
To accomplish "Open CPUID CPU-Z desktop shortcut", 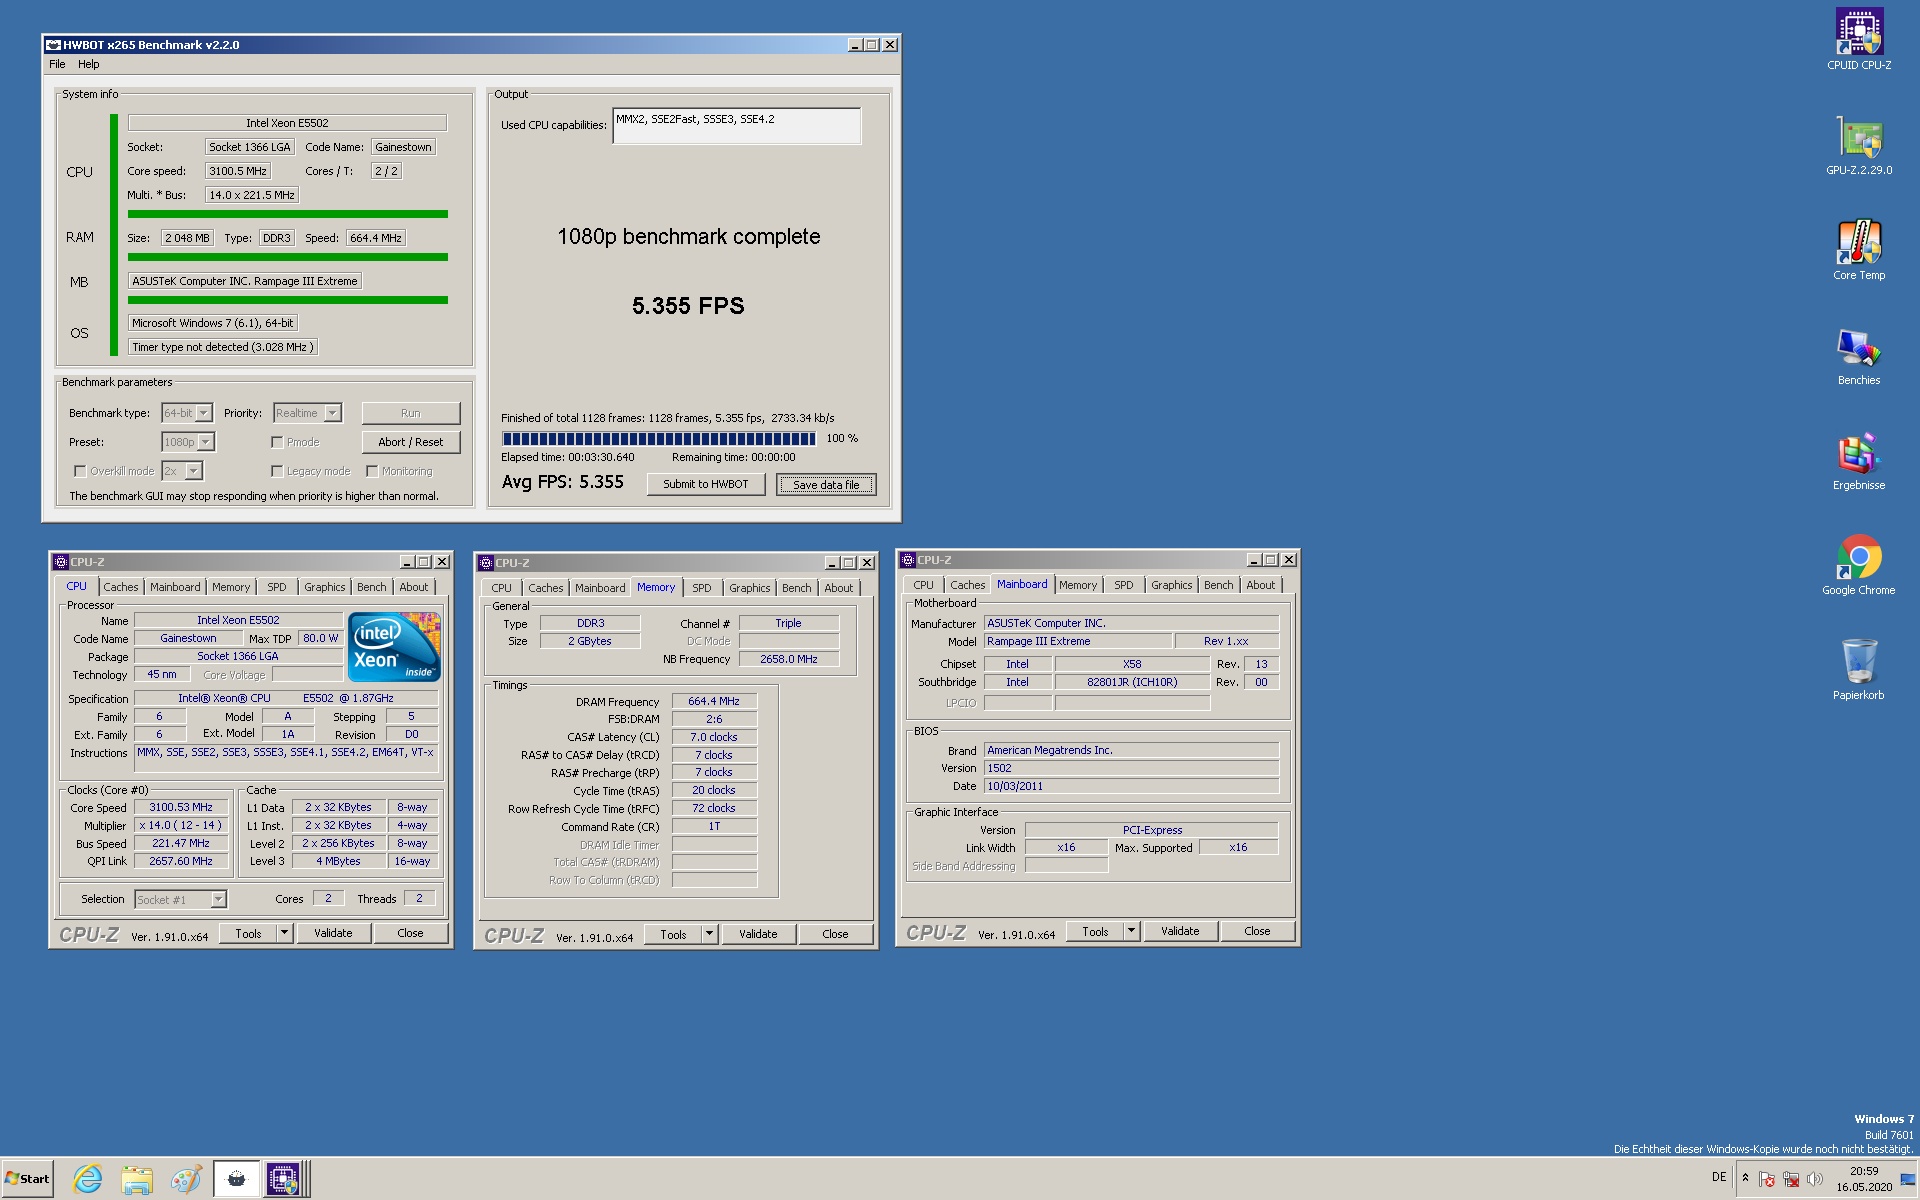I will coord(1858,39).
